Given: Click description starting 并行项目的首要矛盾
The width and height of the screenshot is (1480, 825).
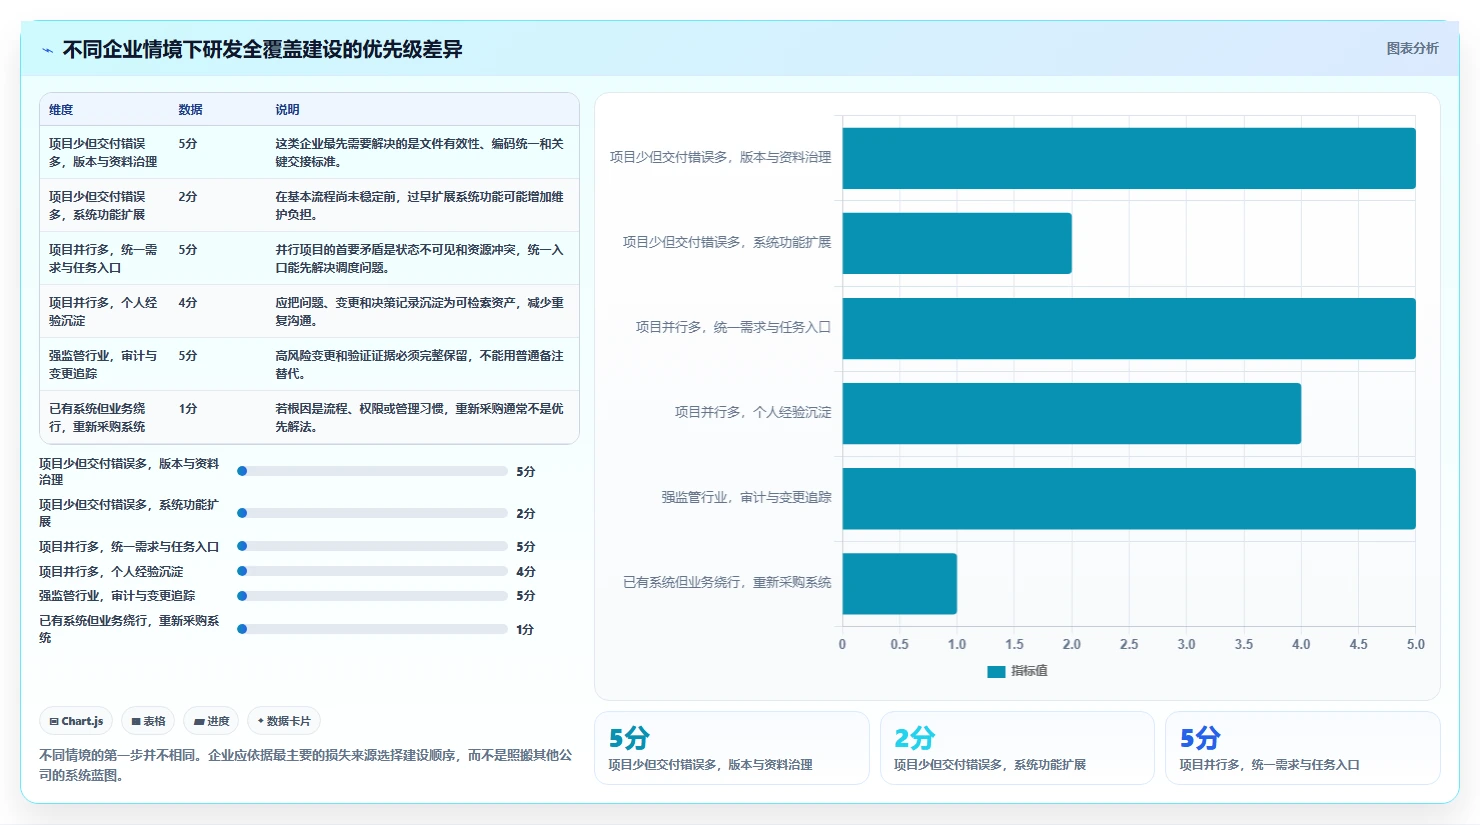Looking at the screenshot, I should (x=420, y=258).
